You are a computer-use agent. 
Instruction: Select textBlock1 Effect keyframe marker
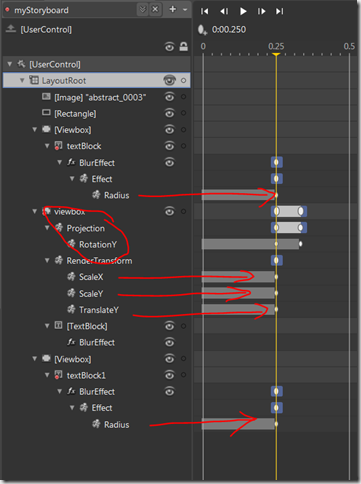coord(277,407)
